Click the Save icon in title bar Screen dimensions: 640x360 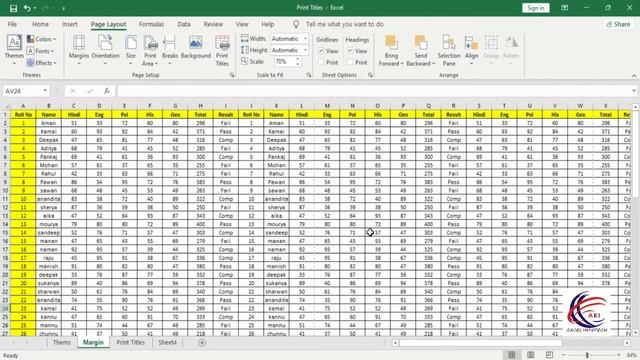[13, 8]
